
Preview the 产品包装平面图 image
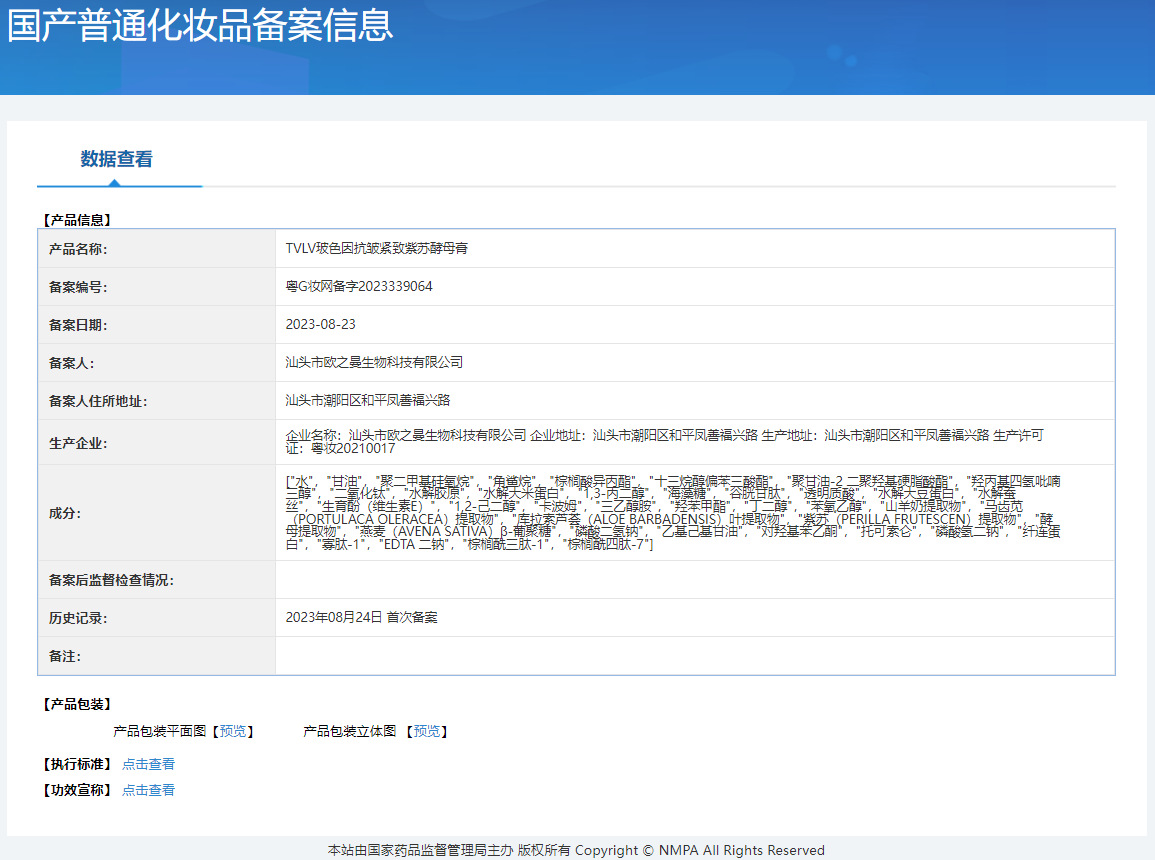pos(233,731)
